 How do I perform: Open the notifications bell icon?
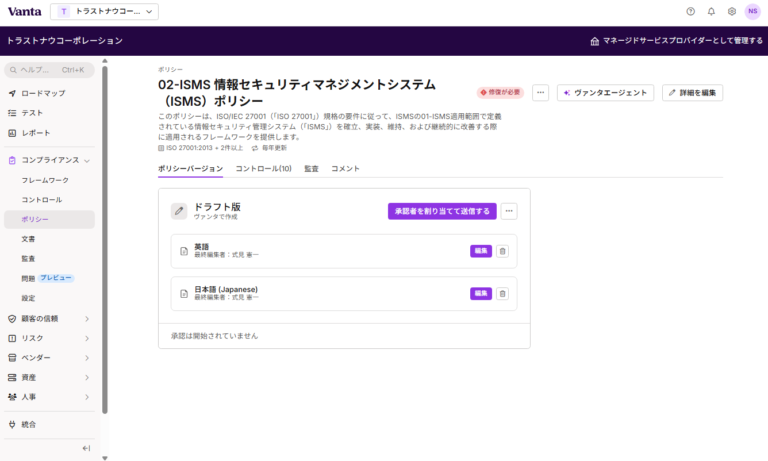711,11
